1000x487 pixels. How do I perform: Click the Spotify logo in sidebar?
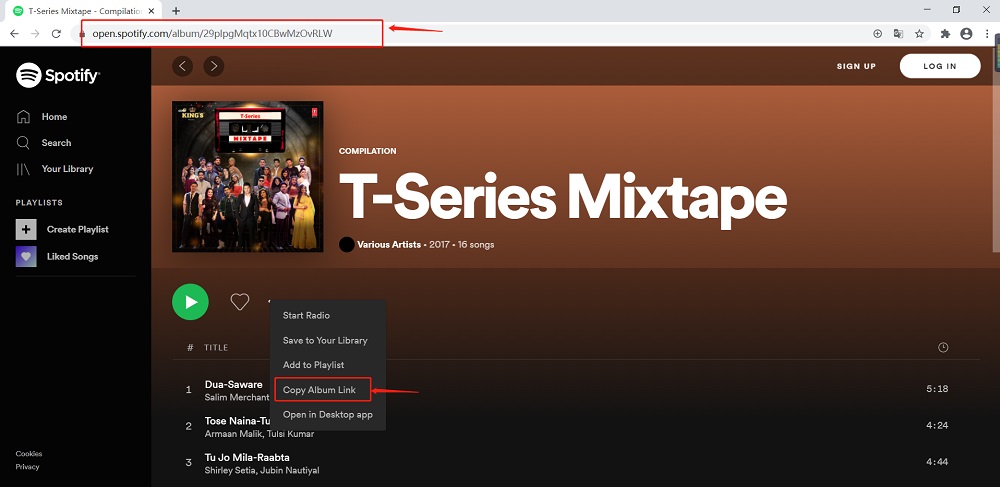[x=58, y=75]
